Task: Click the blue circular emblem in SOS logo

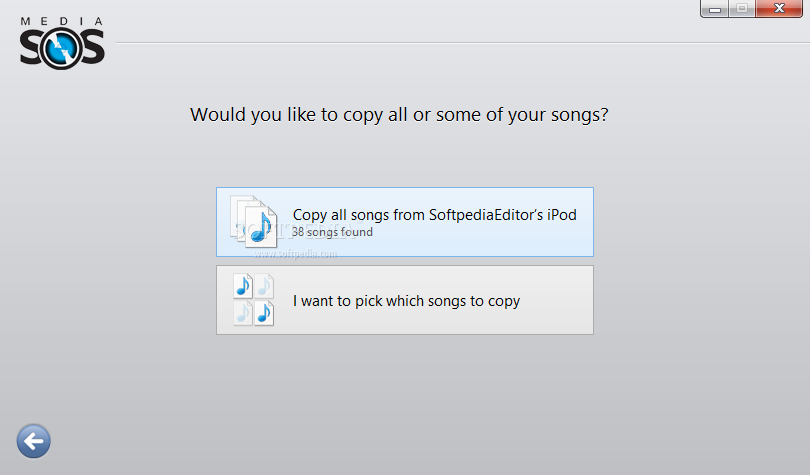Action: coord(61,49)
